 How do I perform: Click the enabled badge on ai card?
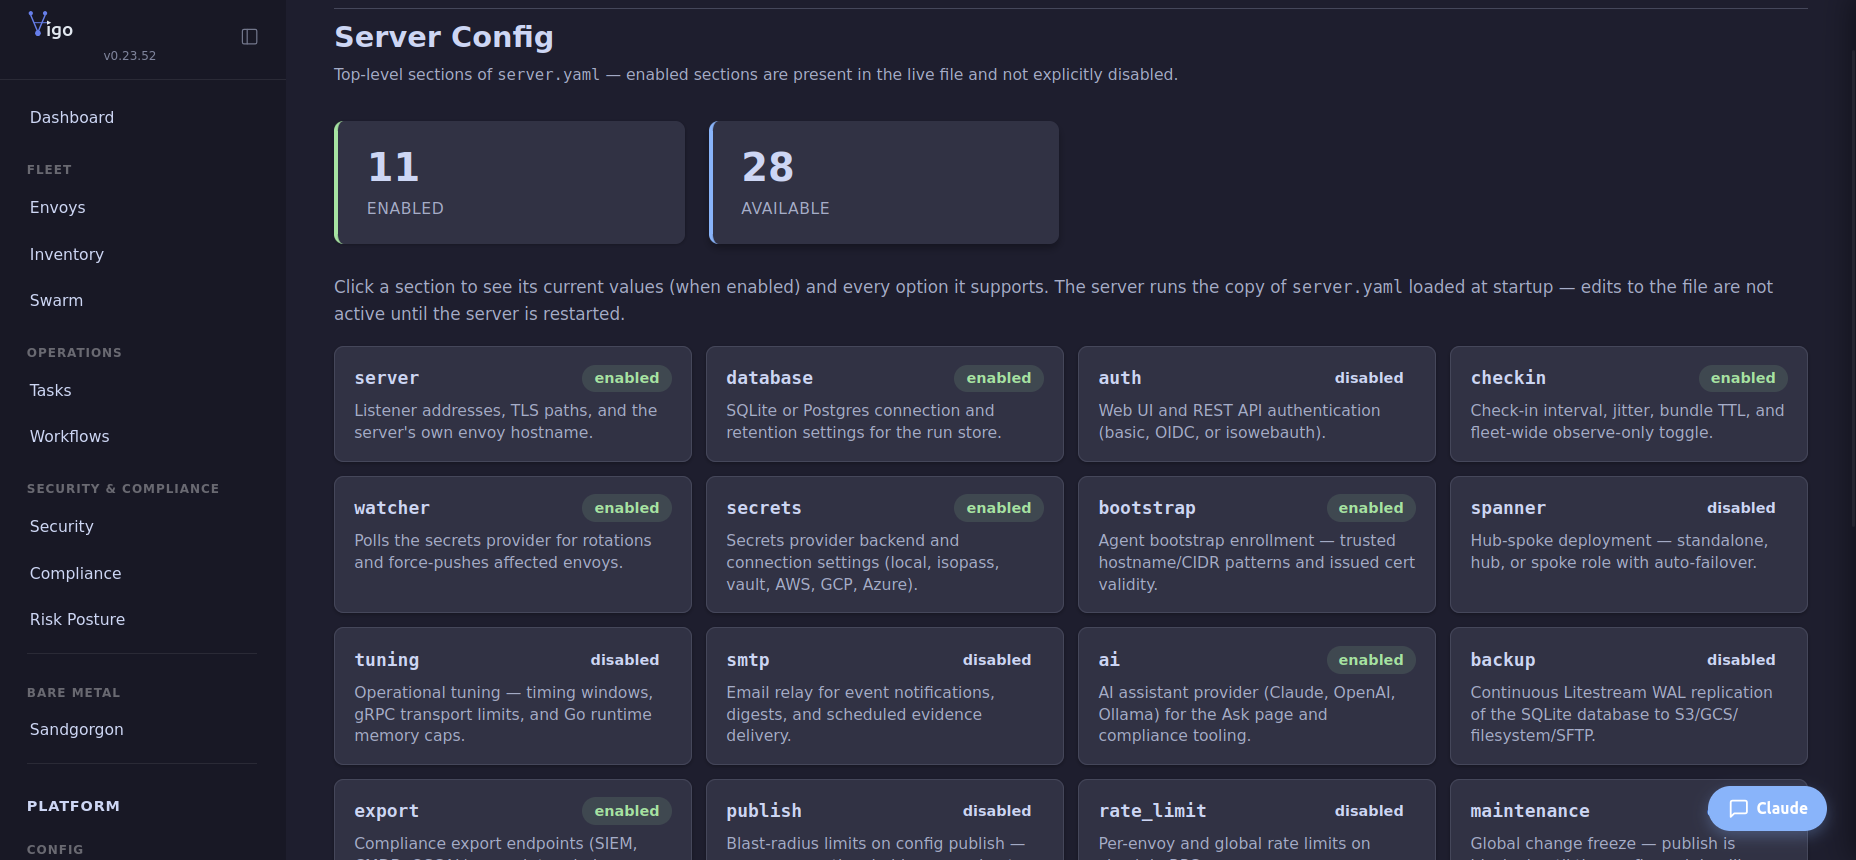(1371, 660)
